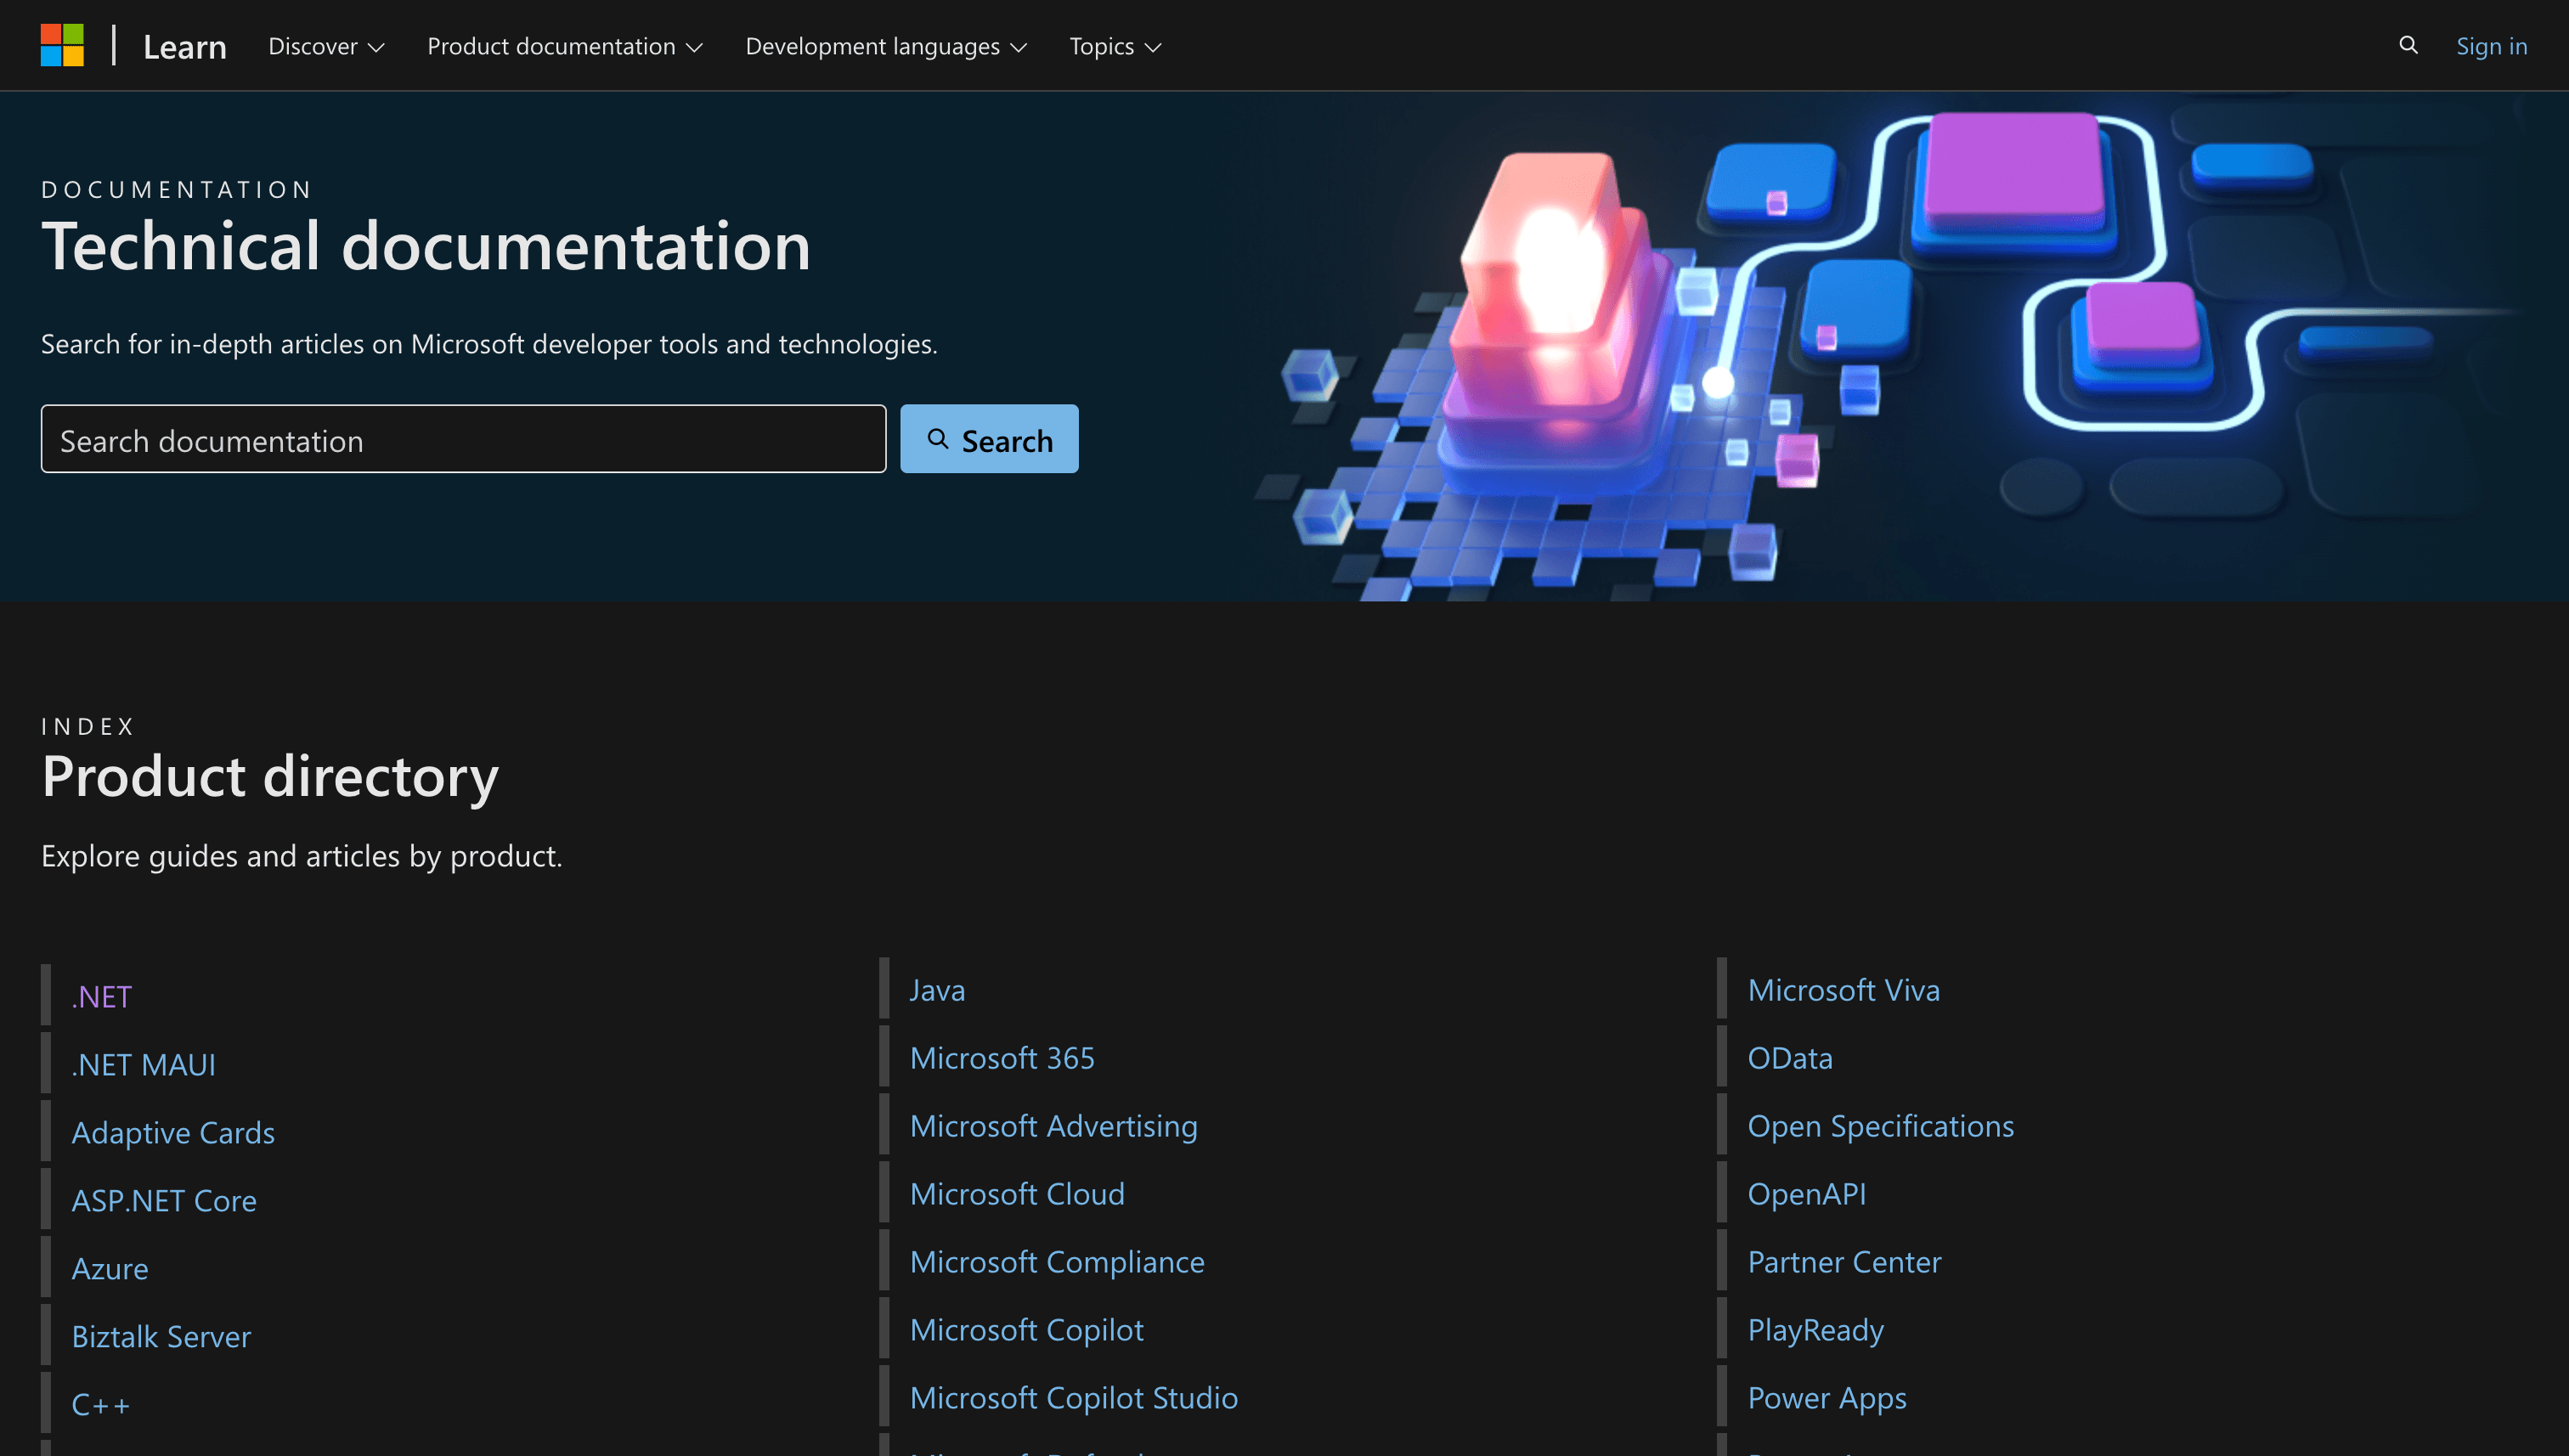Open the Java documentation link
Image resolution: width=2569 pixels, height=1456 pixels.
[937, 990]
